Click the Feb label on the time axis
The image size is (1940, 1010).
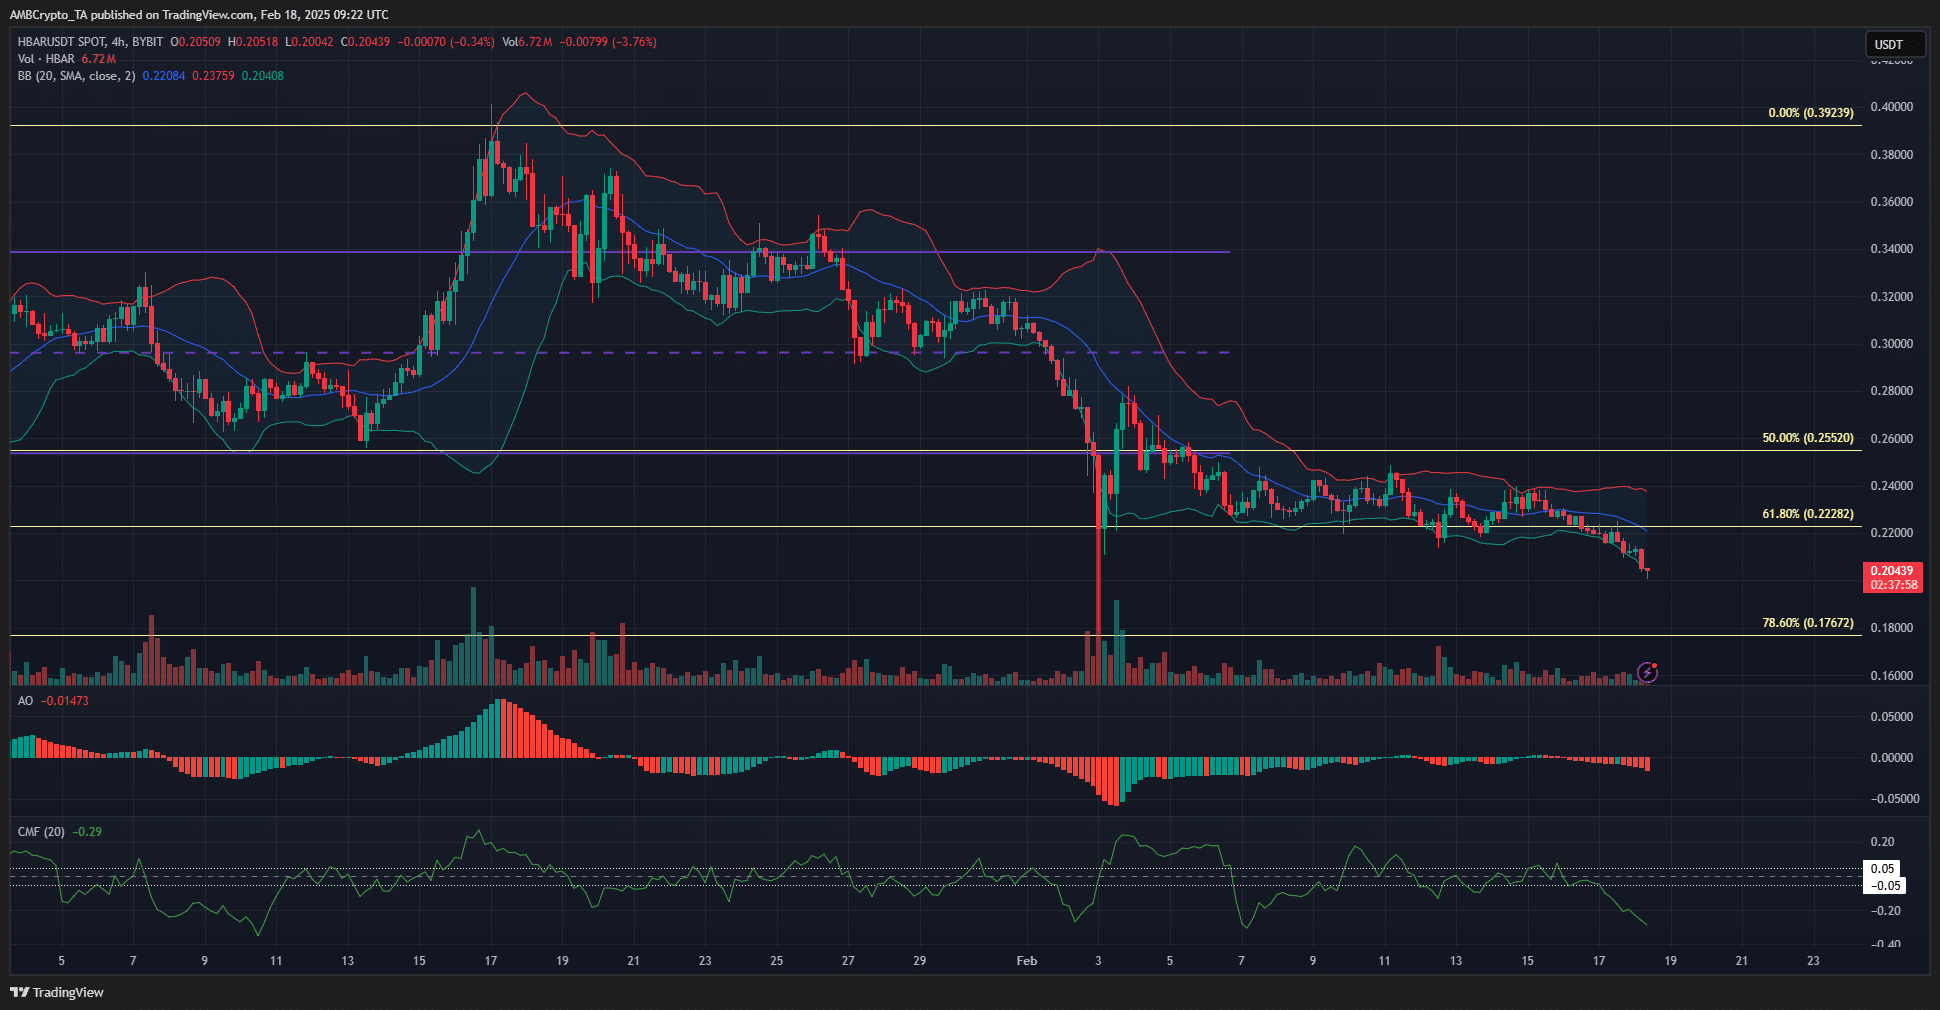(x=1026, y=961)
